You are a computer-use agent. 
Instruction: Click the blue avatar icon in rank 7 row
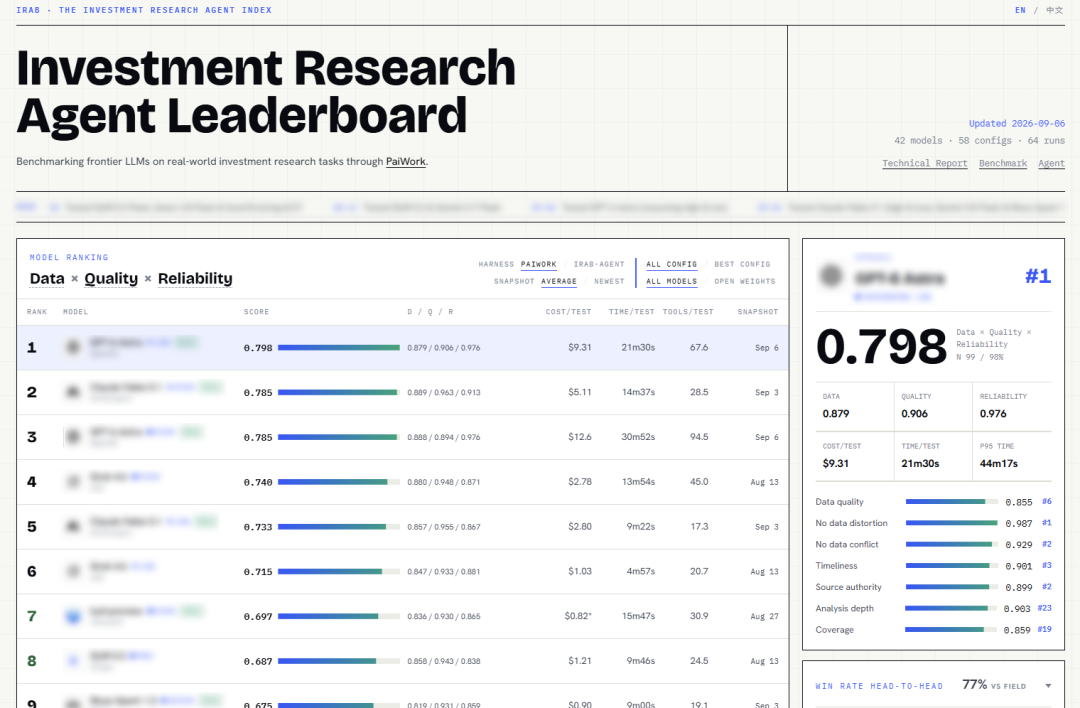(73, 616)
